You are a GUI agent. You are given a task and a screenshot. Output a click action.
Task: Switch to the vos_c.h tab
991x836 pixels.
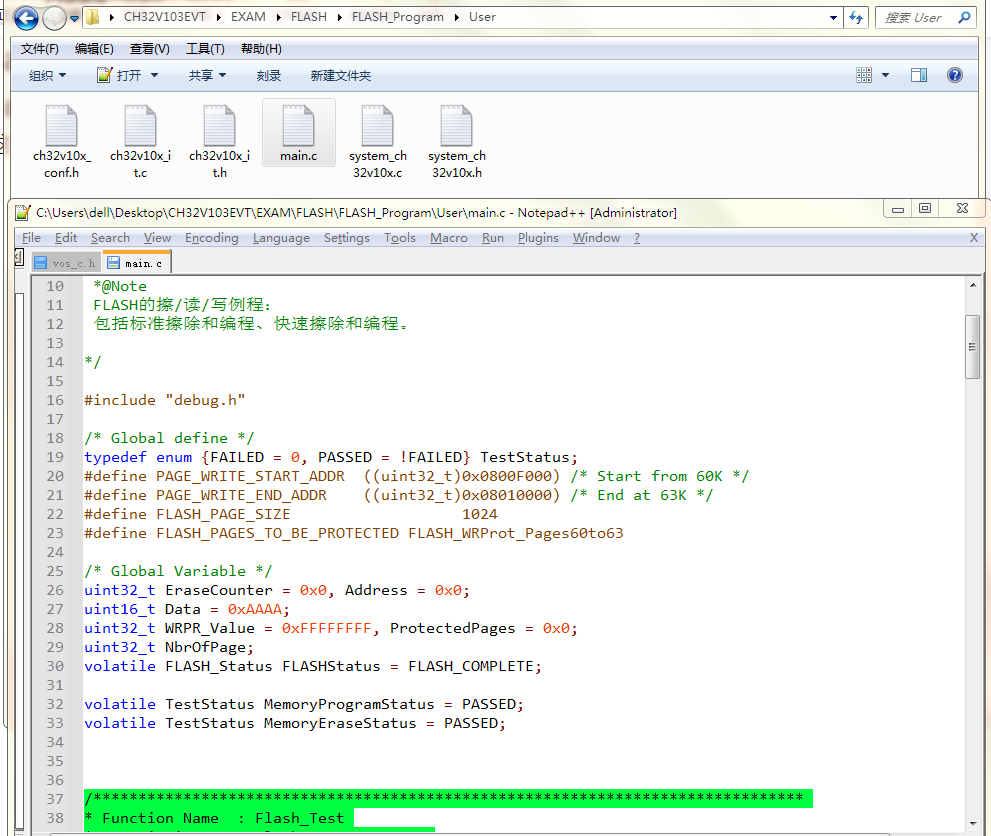click(66, 263)
